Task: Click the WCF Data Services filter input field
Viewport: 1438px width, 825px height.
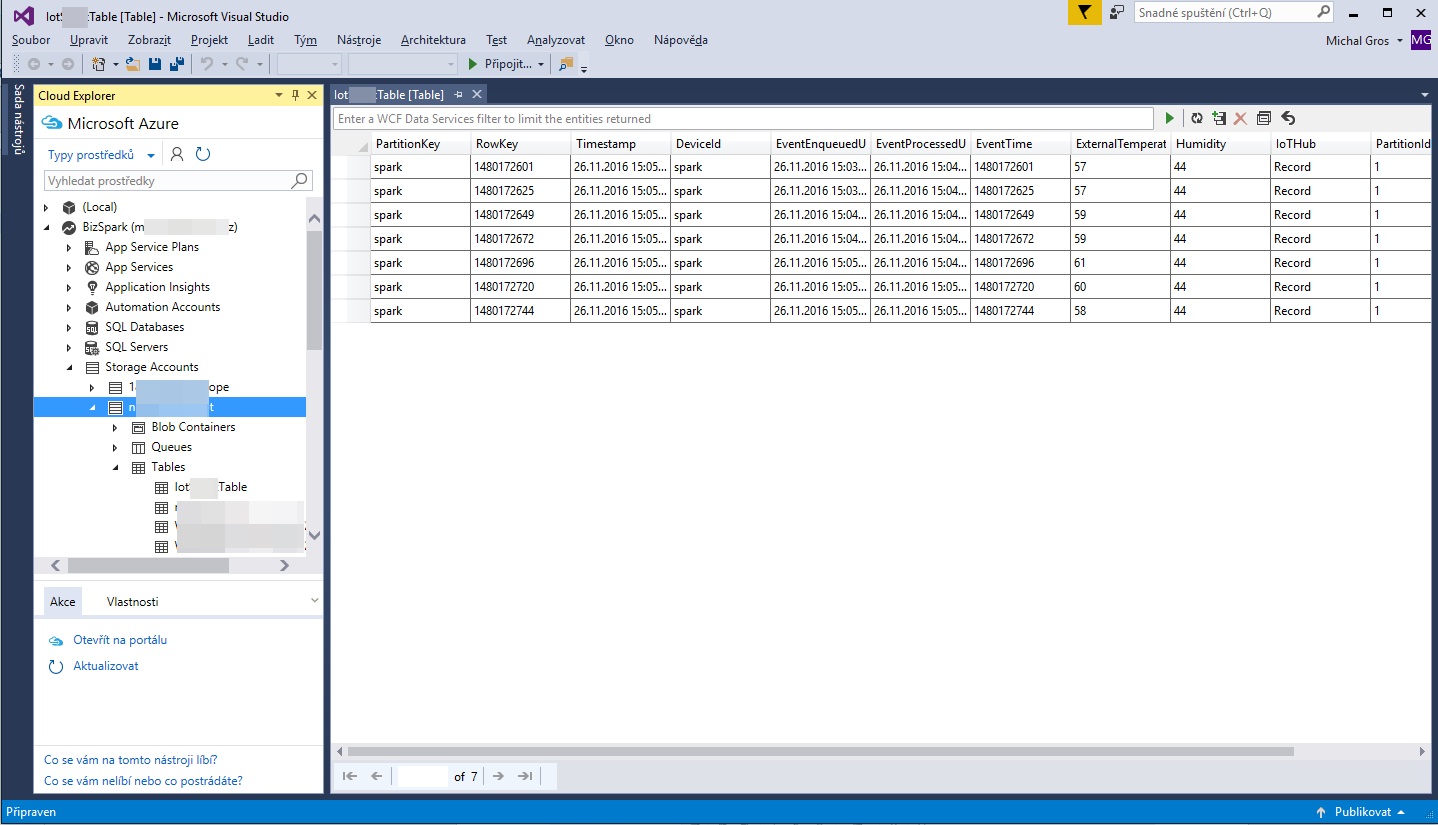Action: (745, 118)
